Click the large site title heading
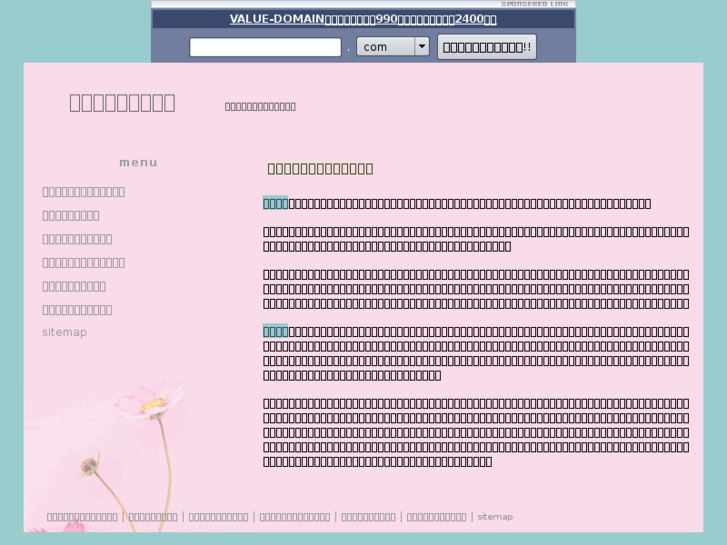Image resolution: width=727 pixels, height=545 pixels. tap(122, 103)
